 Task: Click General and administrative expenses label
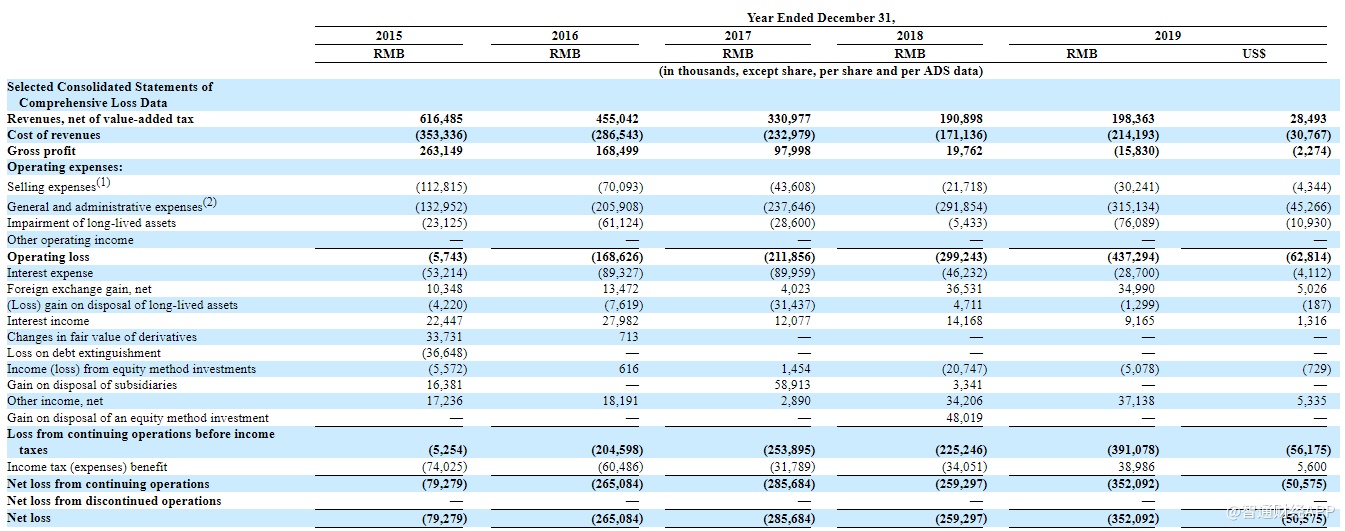pos(111,205)
